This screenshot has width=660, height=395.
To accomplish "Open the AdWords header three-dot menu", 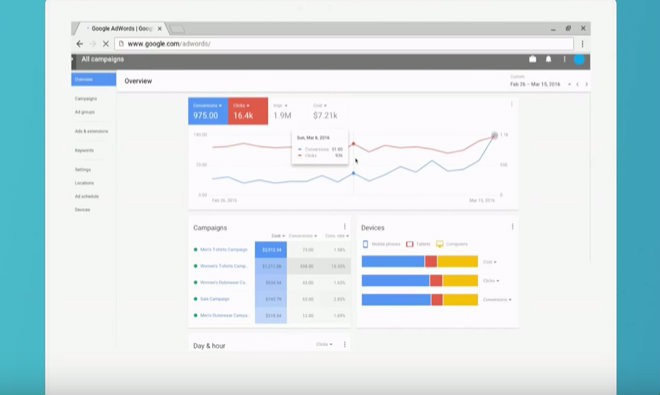I will pos(564,59).
